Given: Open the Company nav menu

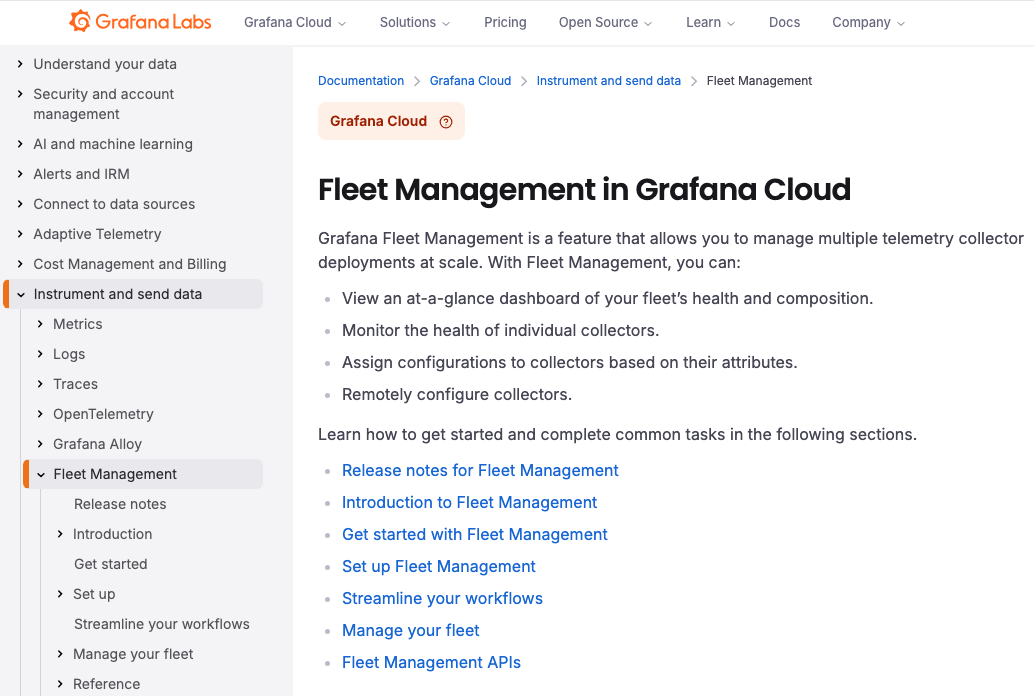Looking at the screenshot, I should (x=868, y=22).
